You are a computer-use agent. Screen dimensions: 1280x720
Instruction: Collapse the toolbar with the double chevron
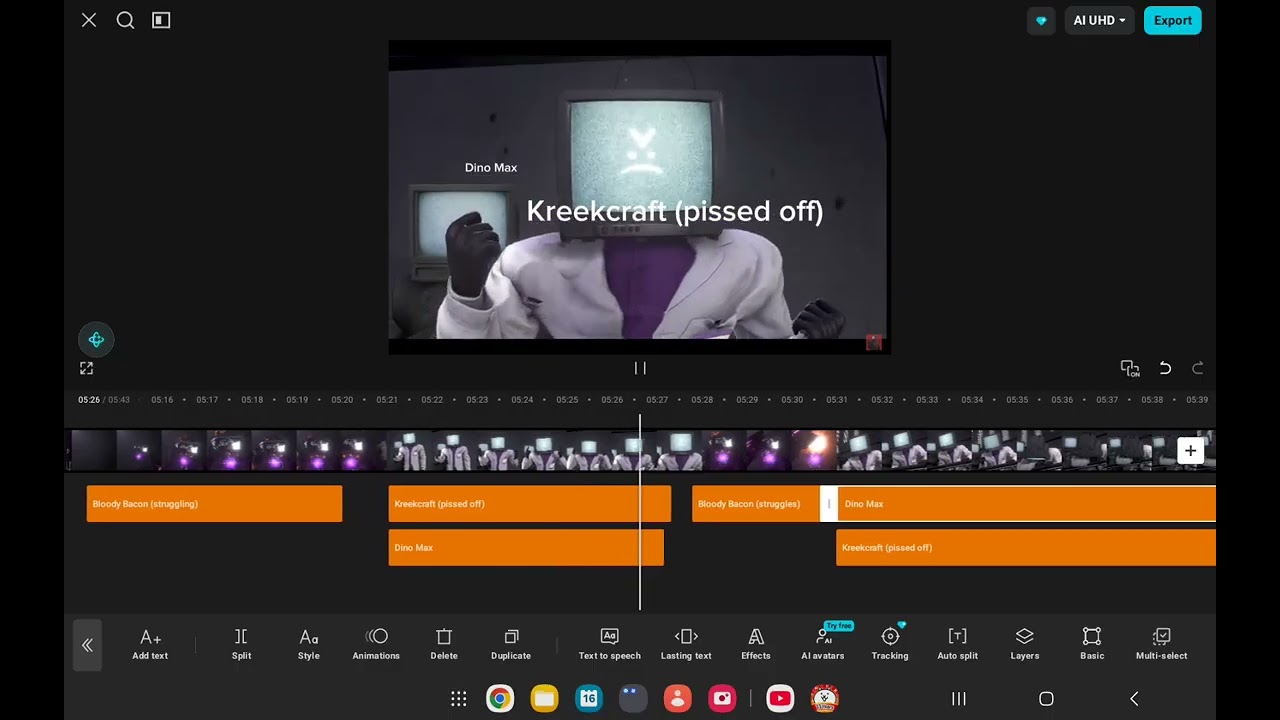87,645
